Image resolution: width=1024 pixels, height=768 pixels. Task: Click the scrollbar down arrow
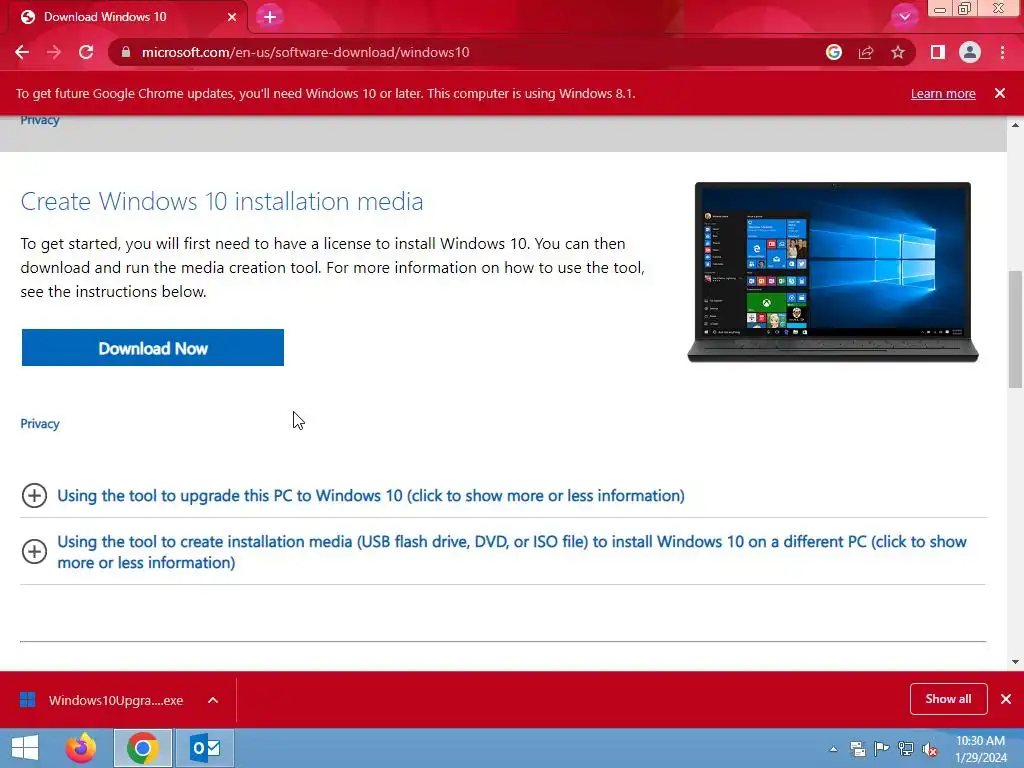click(1015, 662)
